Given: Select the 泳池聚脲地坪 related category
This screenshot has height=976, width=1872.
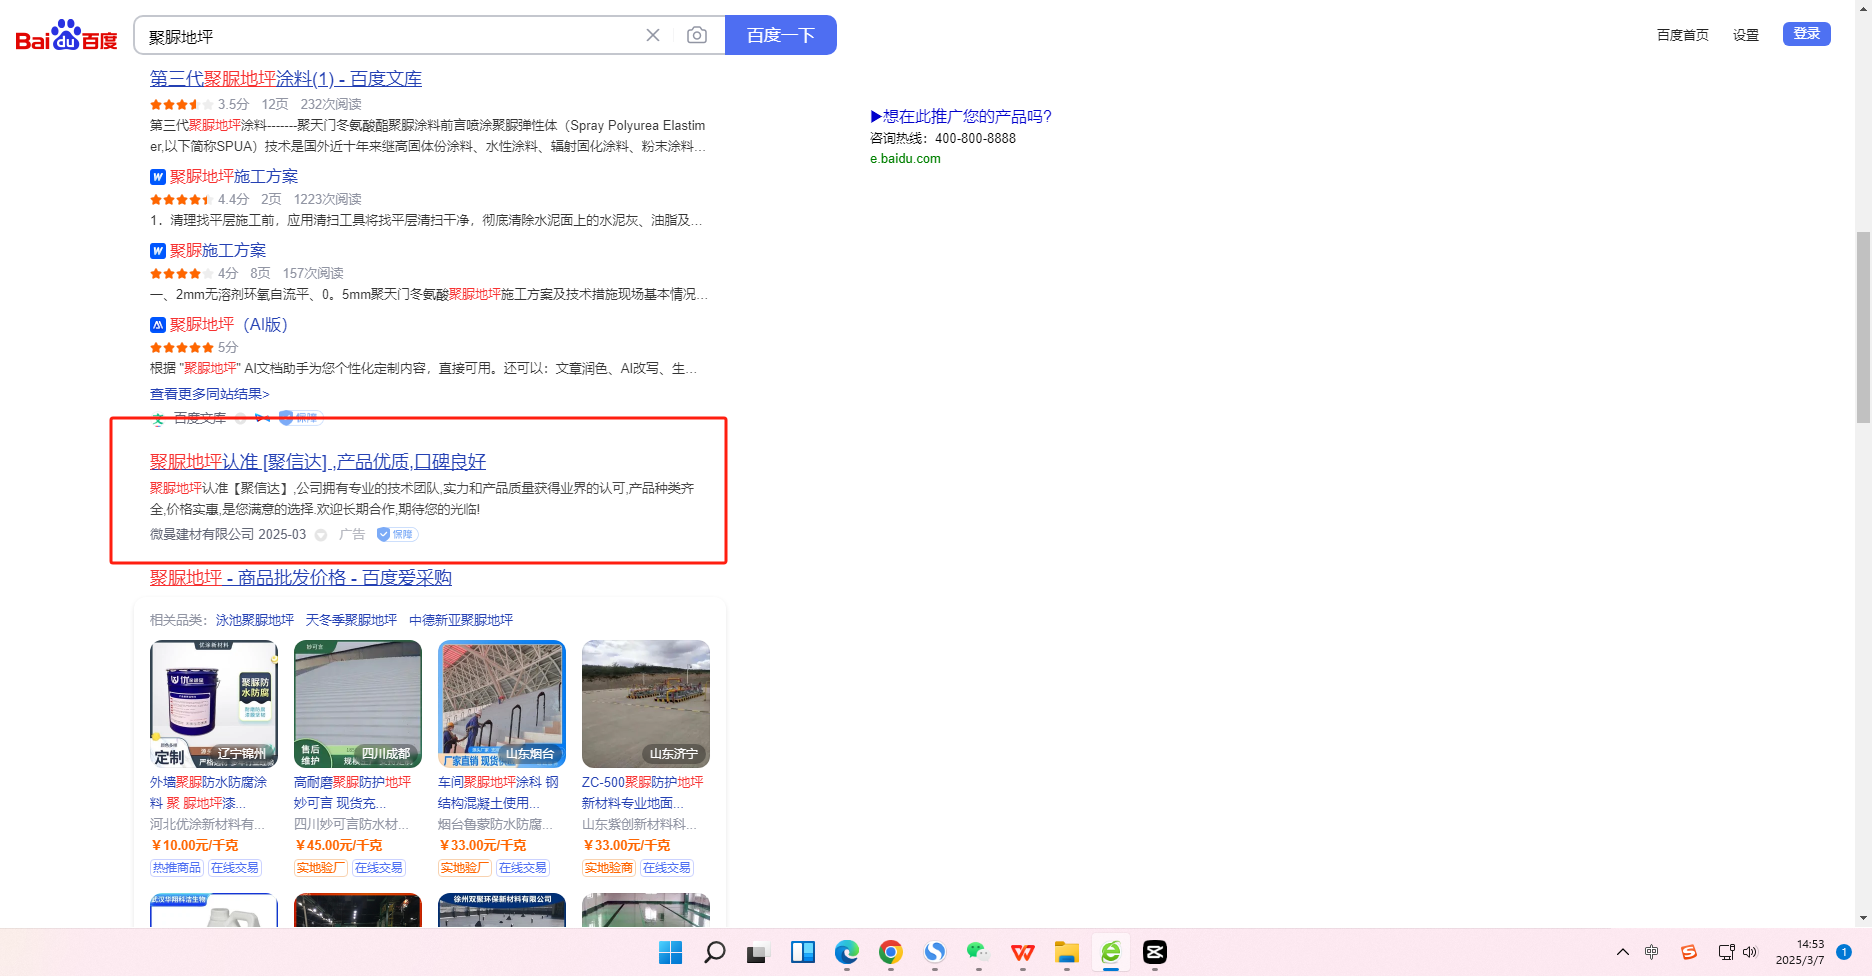Looking at the screenshot, I should 255,620.
